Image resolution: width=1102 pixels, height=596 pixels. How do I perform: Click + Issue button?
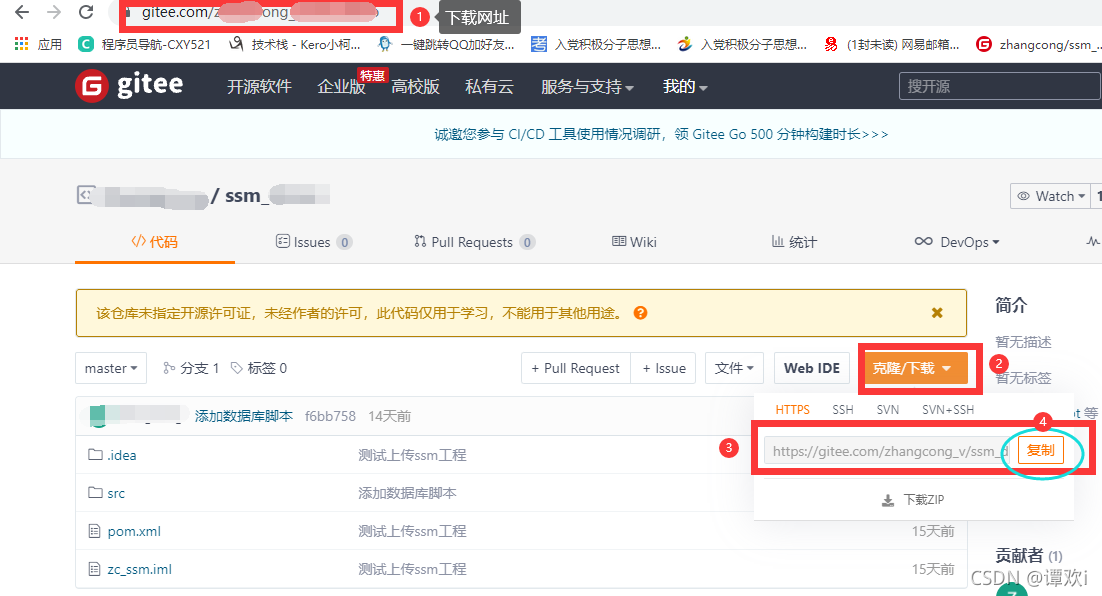(663, 368)
